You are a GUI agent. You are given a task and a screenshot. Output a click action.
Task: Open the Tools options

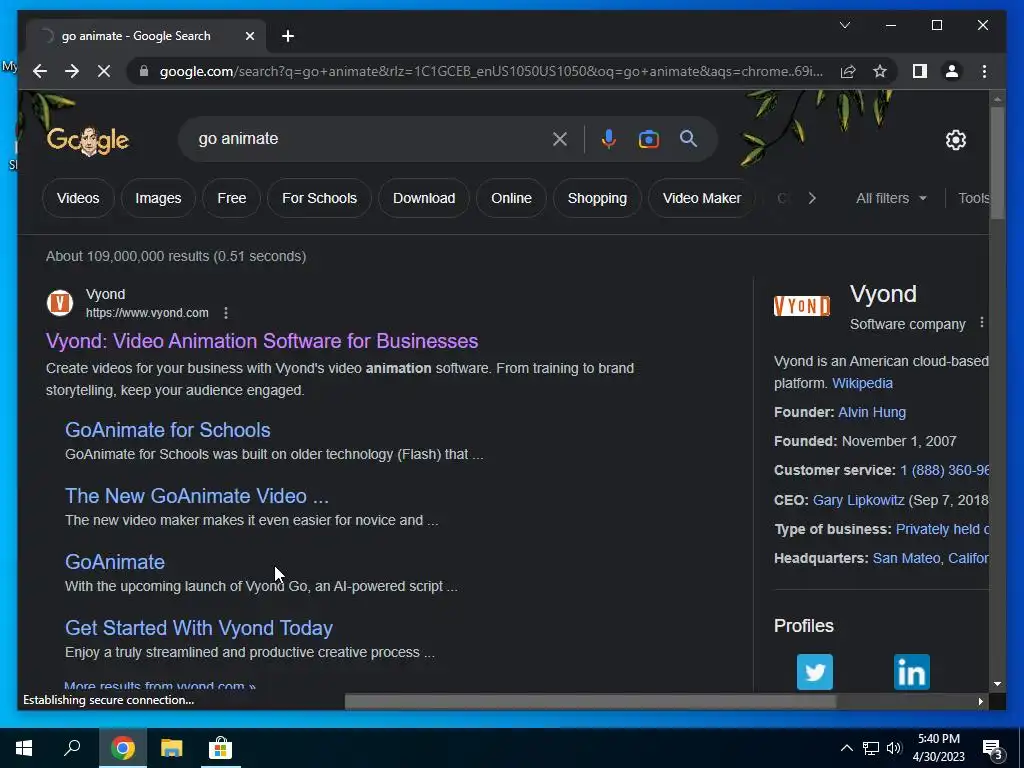(974, 198)
